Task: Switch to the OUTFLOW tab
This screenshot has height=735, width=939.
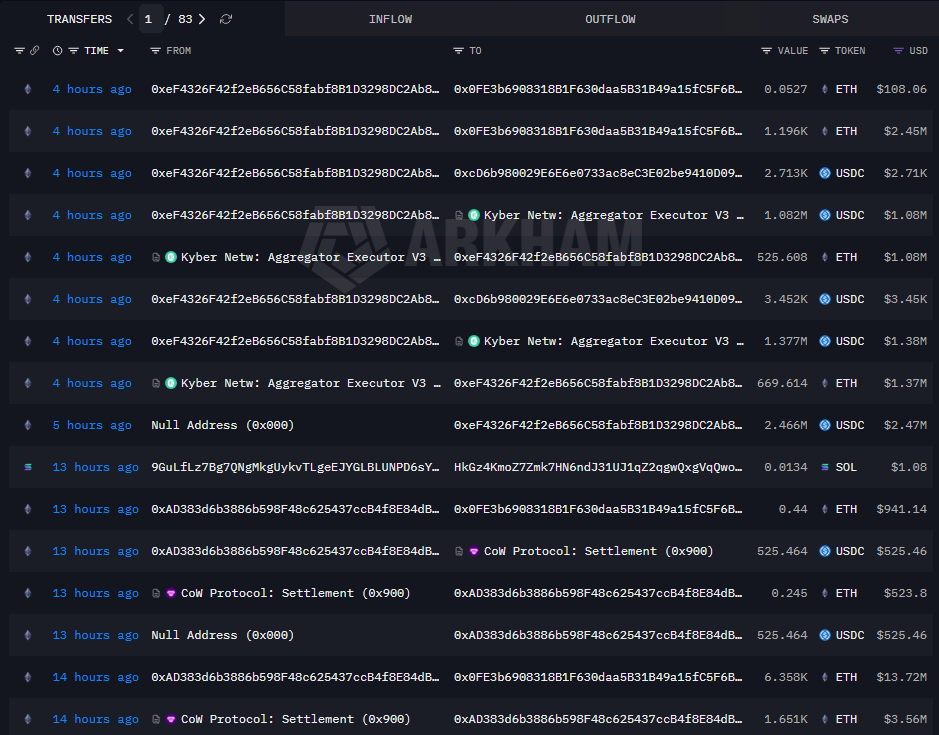Action: pyautogui.click(x=610, y=19)
